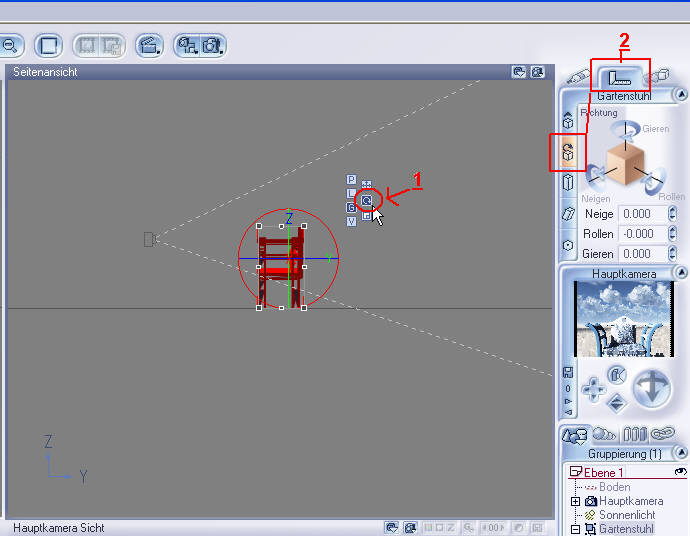Image resolution: width=690 pixels, height=536 pixels.
Task: Click the Gieren value input field
Action: click(642, 253)
